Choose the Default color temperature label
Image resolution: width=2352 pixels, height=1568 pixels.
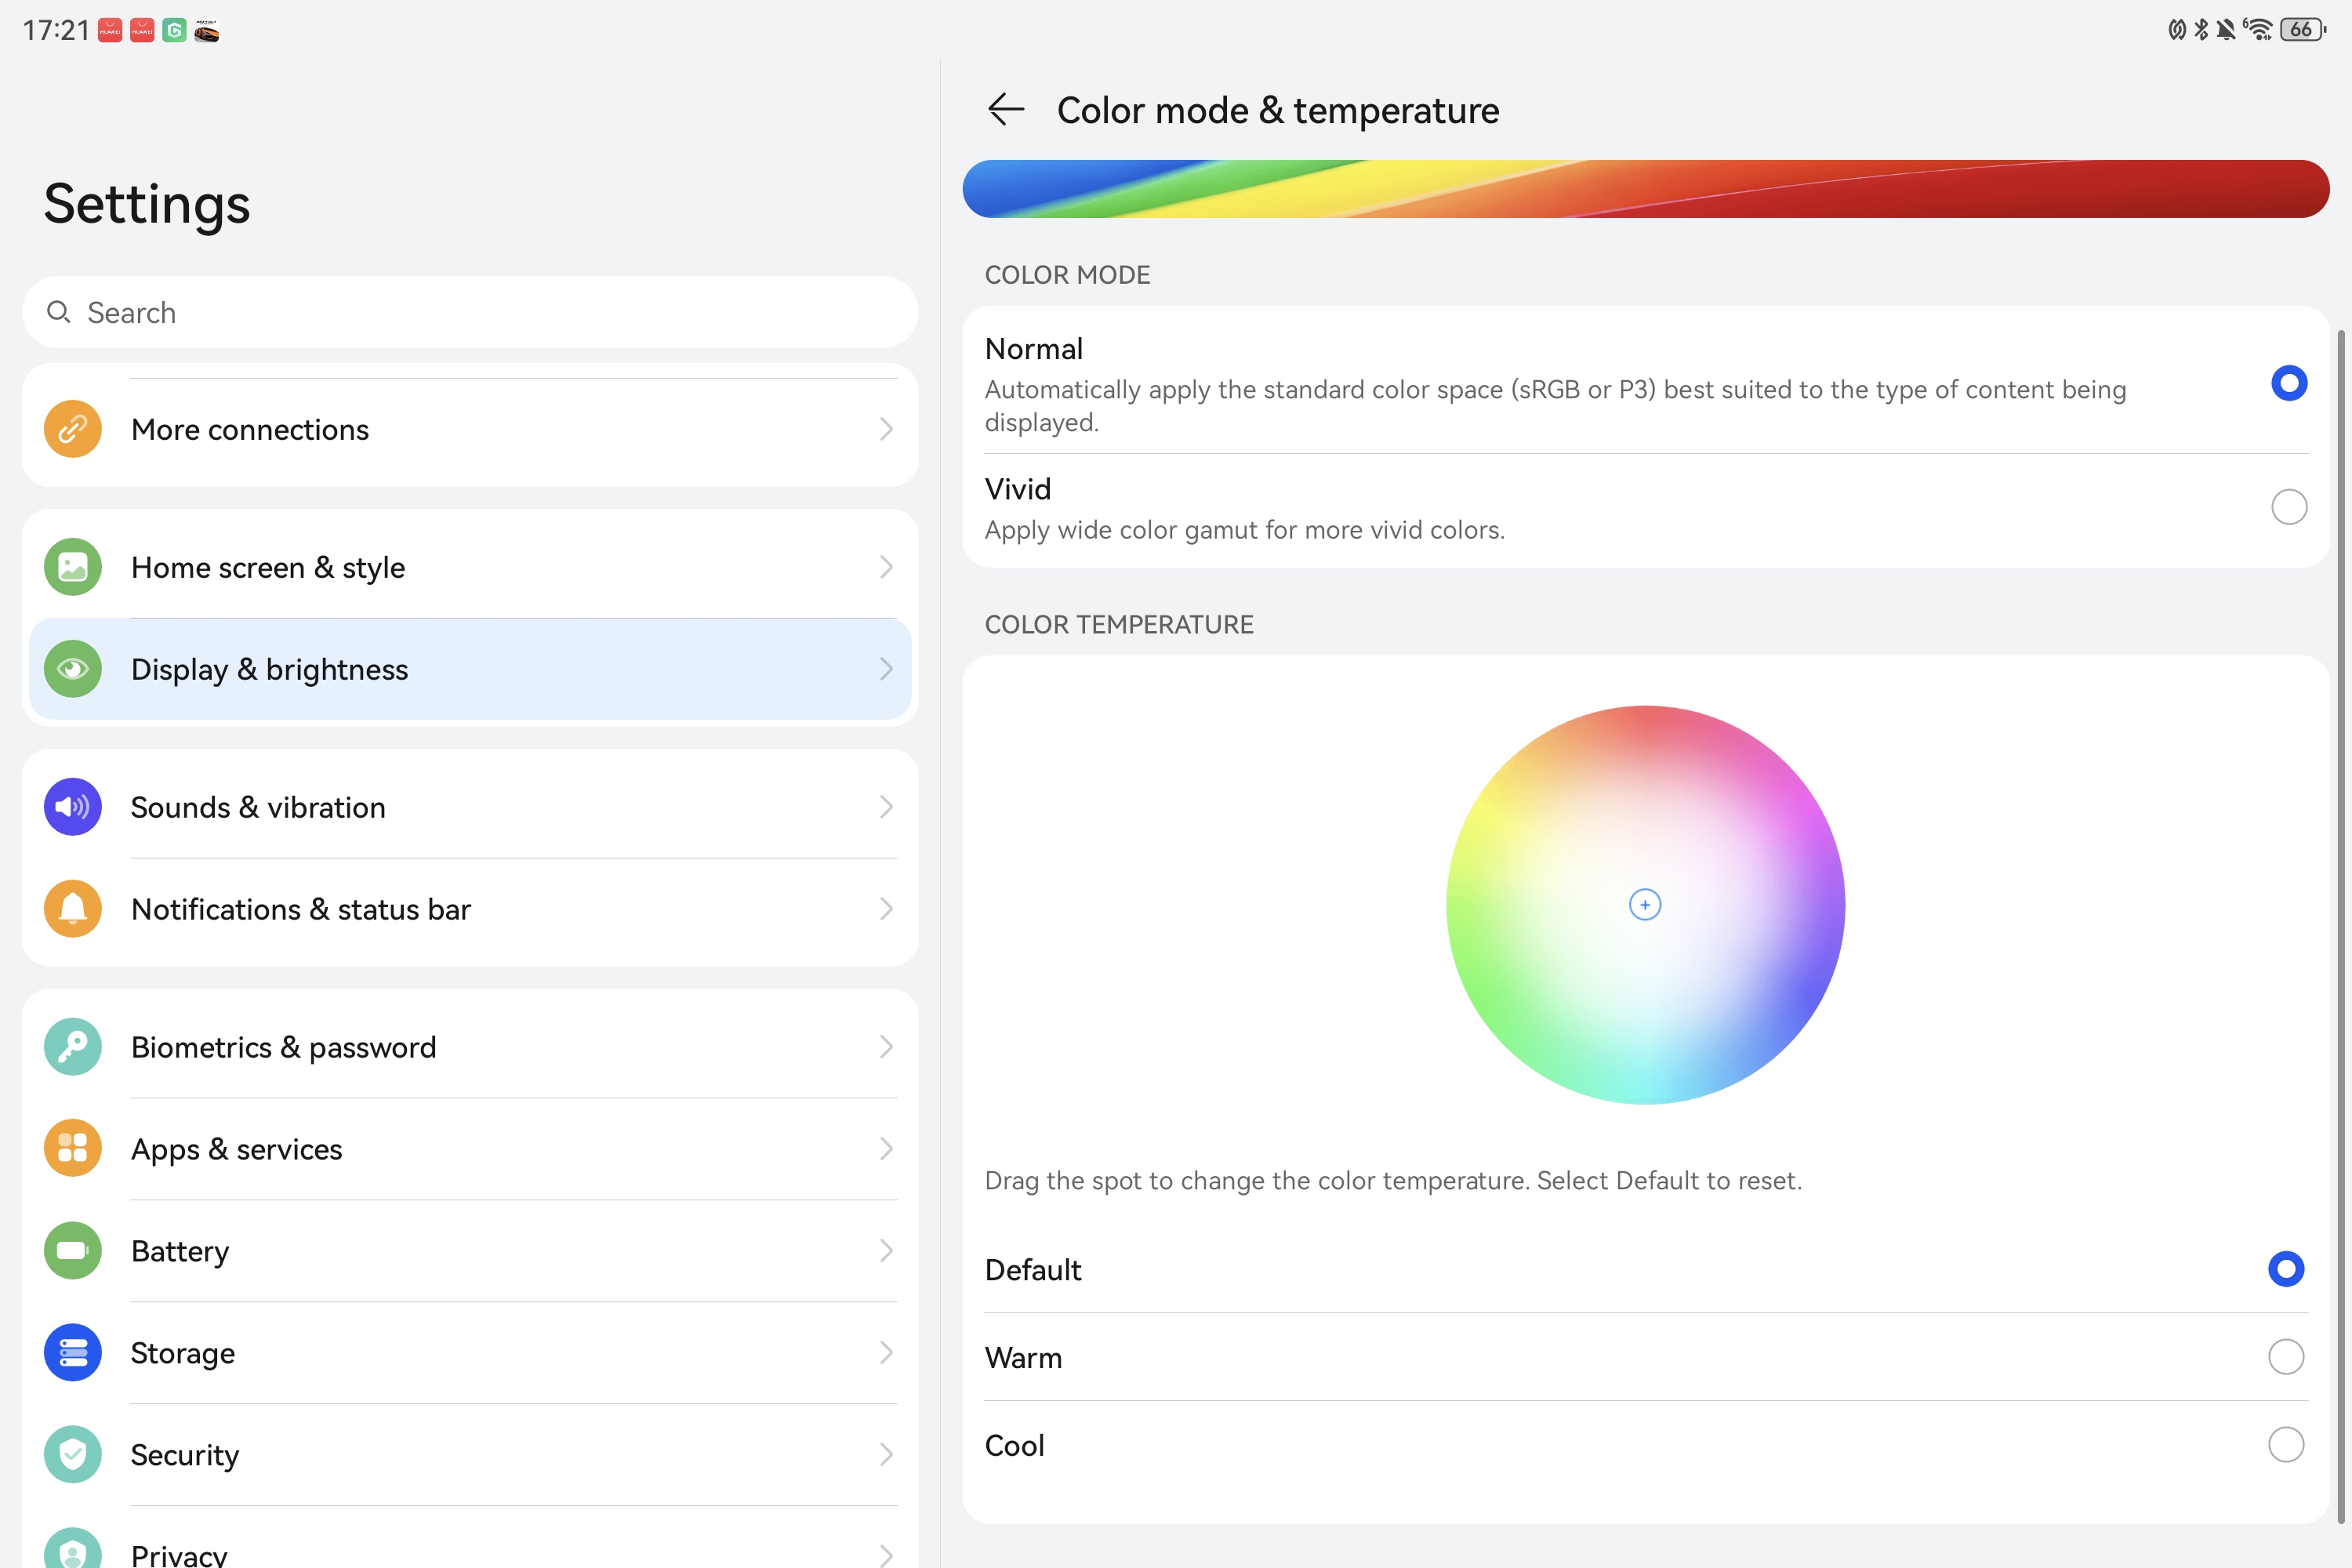pos(1033,1270)
